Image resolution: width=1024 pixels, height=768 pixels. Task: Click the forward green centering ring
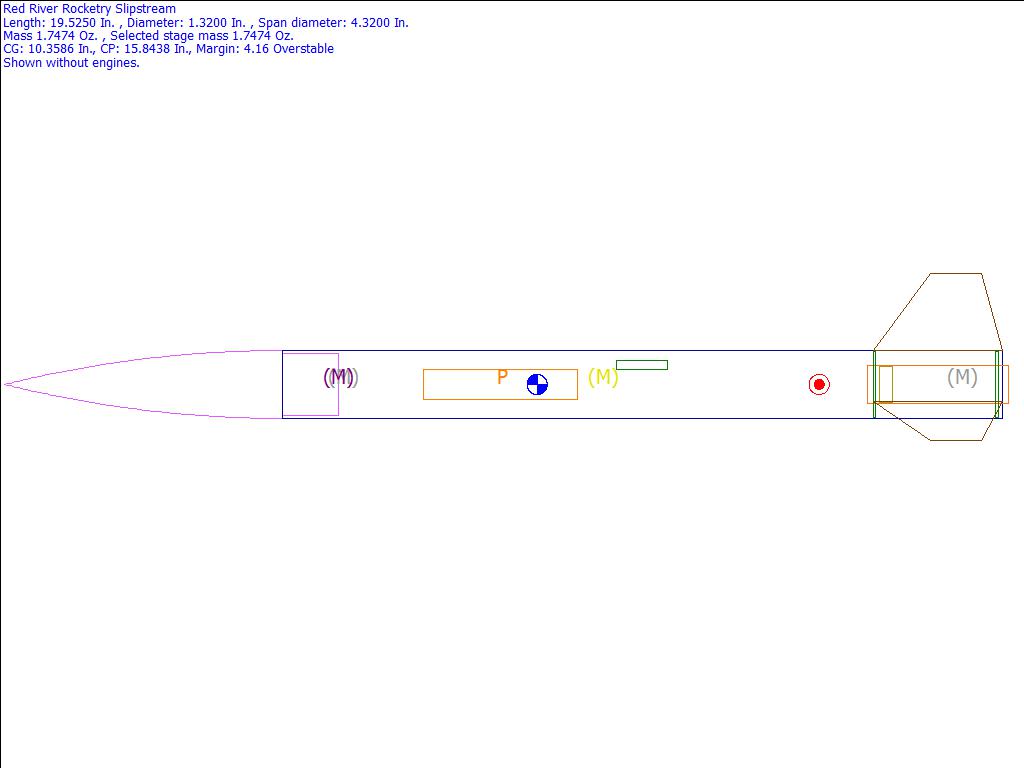coord(874,384)
